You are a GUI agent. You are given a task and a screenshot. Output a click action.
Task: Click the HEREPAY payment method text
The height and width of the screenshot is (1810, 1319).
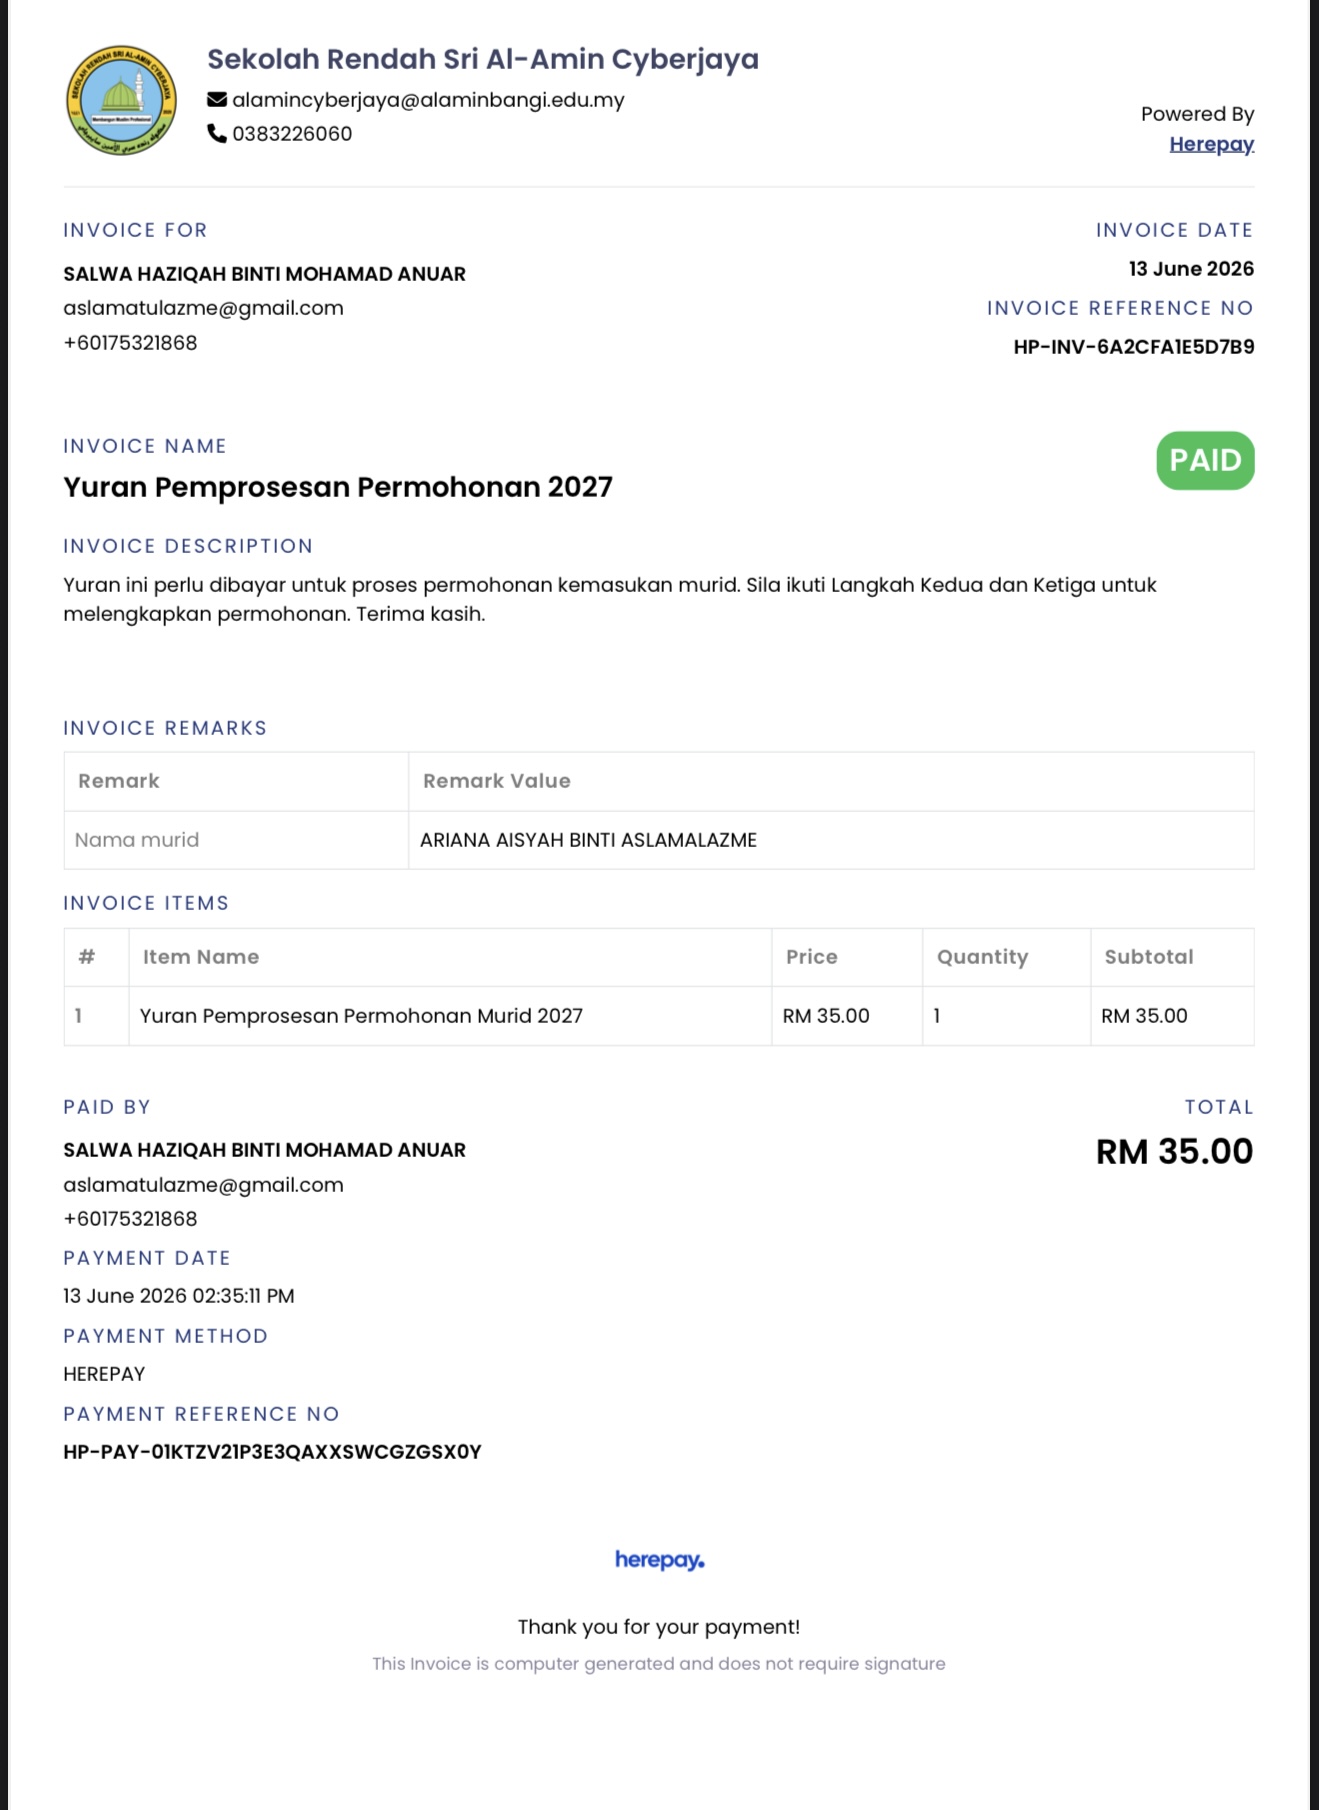[104, 1374]
